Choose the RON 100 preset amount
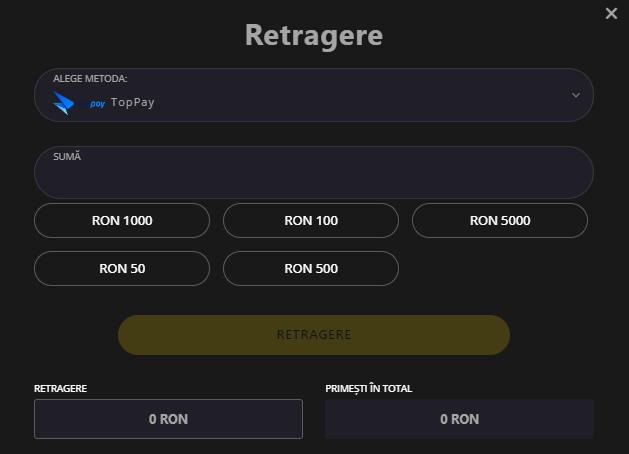The image size is (629, 454). click(311, 221)
